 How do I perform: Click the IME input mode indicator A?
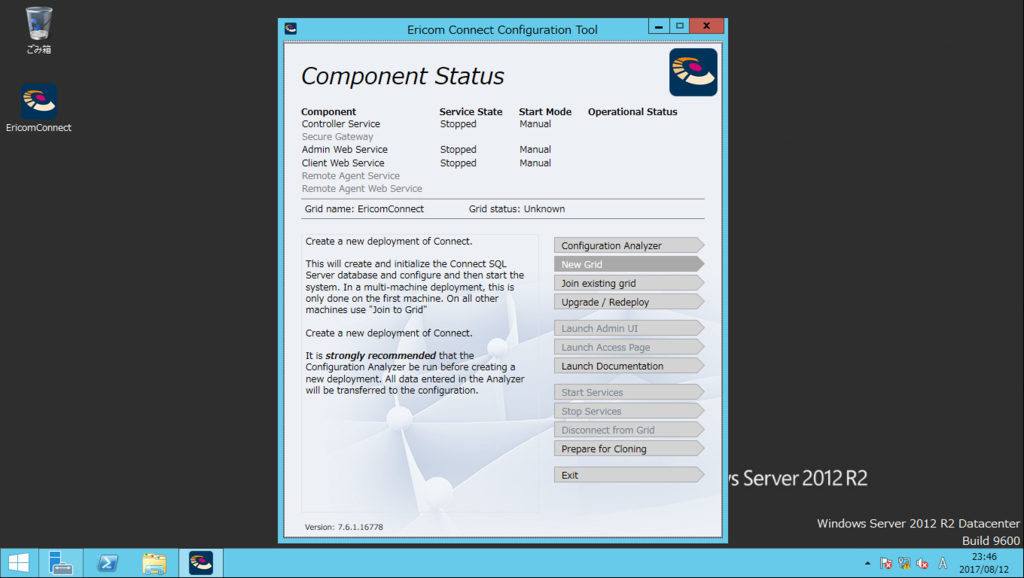pyautogui.click(x=942, y=563)
